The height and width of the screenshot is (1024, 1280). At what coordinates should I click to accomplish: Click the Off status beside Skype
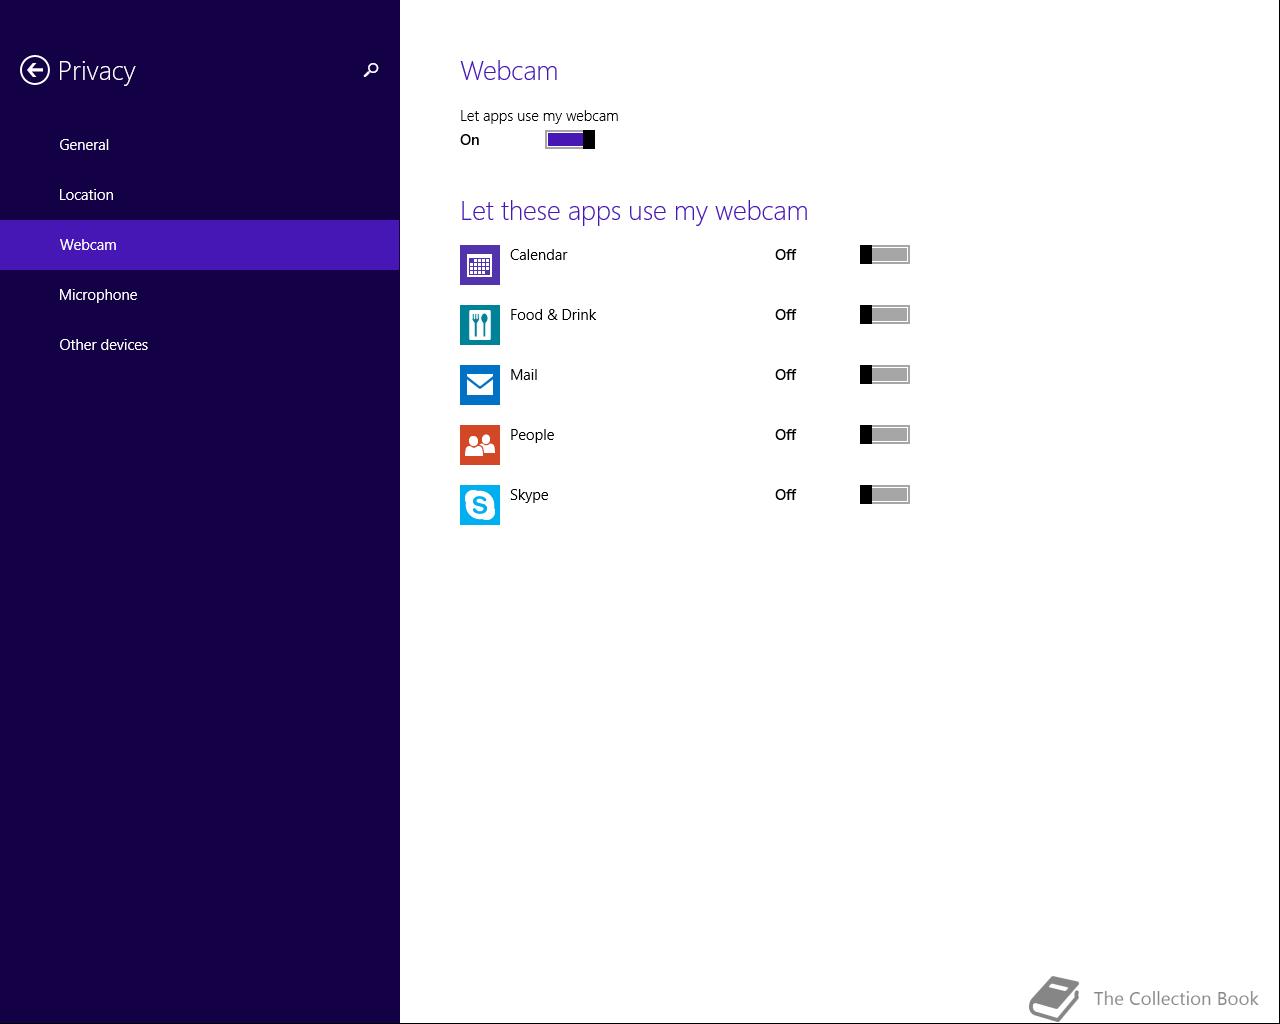point(785,495)
